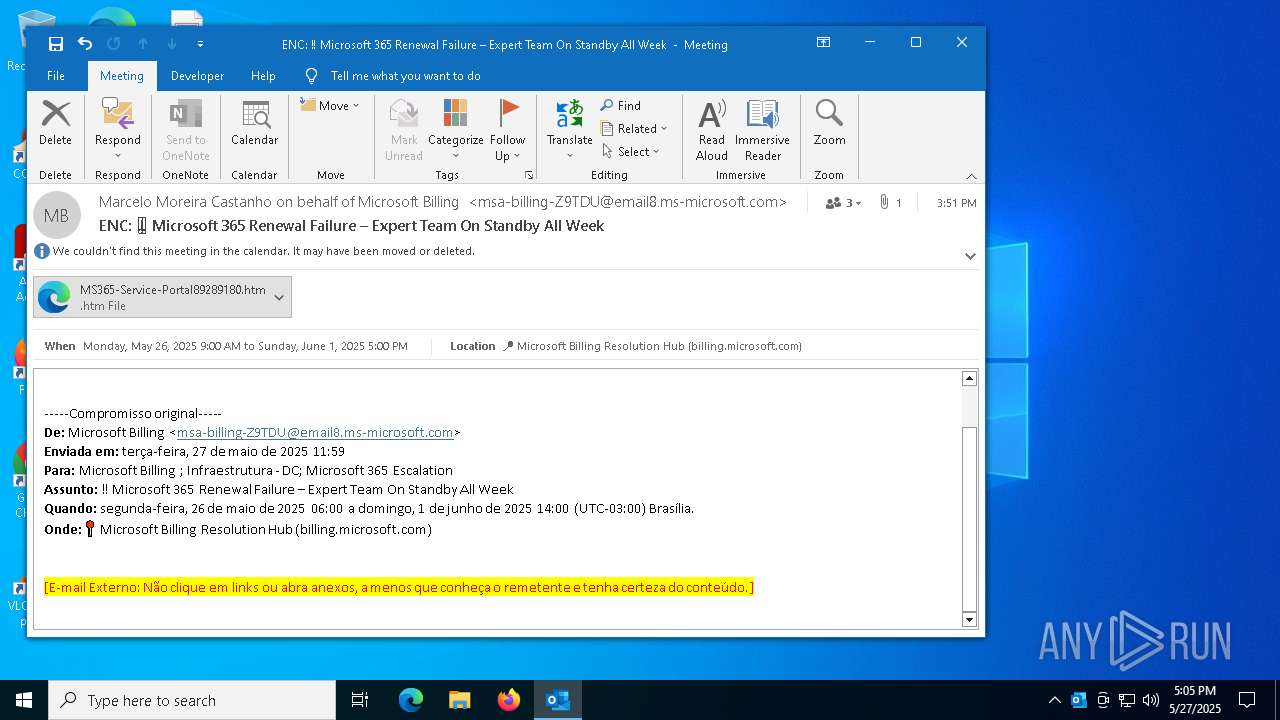Collapse the ribbon with the caret
The image size is (1280, 720).
pyautogui.click(x=971, y=176)
